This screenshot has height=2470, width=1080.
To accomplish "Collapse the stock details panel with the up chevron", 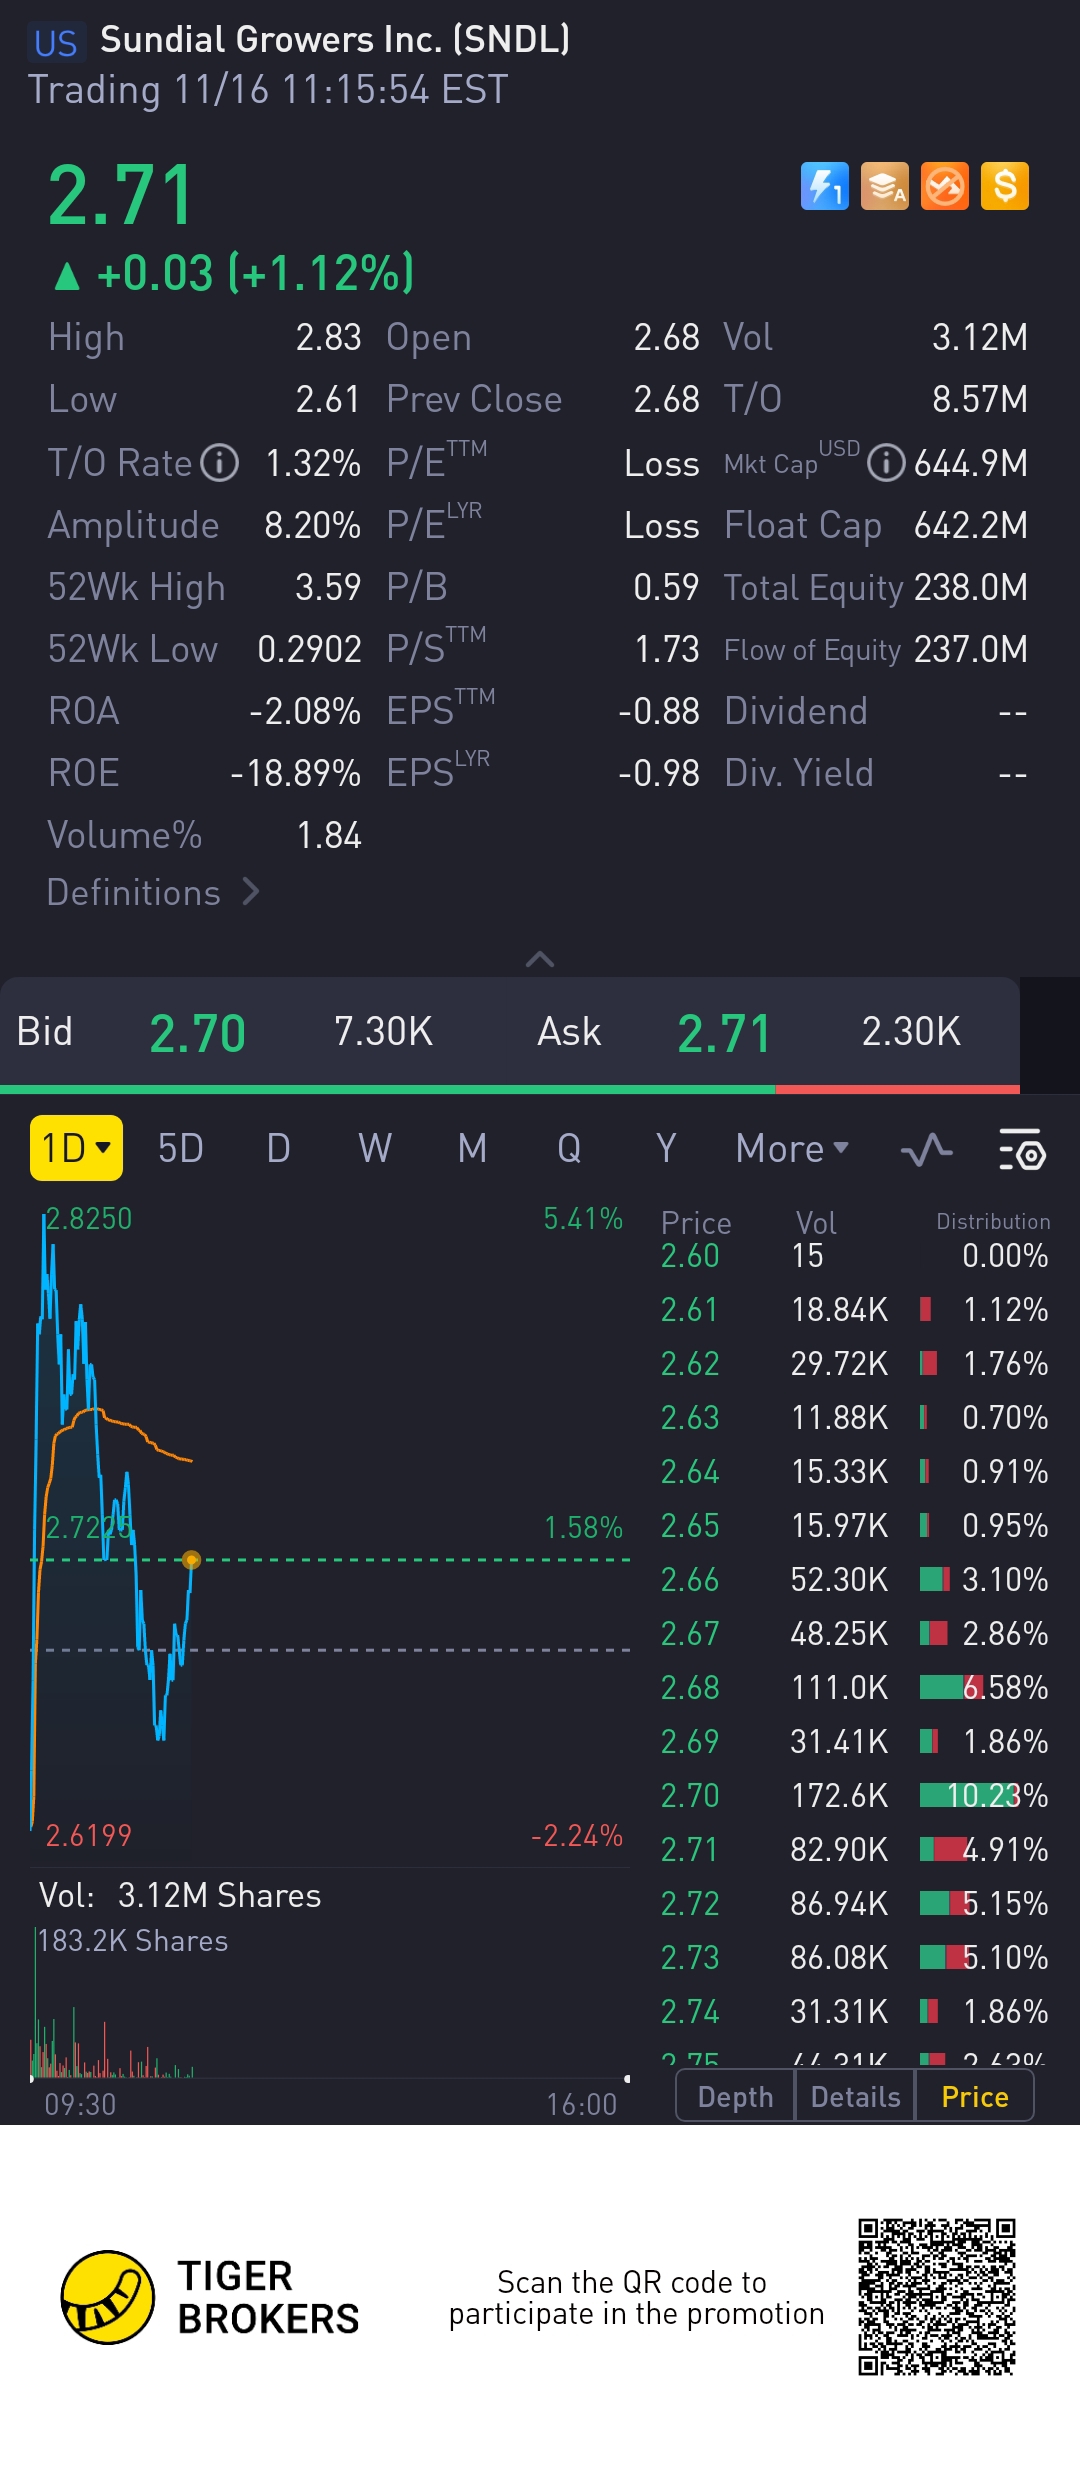I will click(x=540, y=959).
